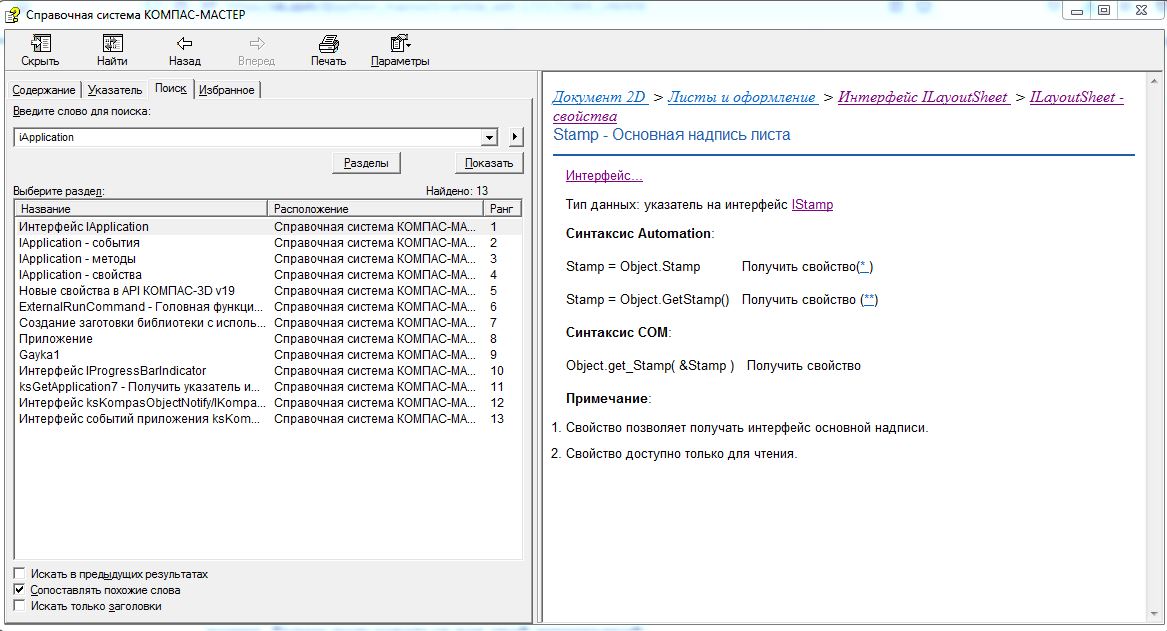The width and height of the screenshot is (1167, 631).
Task: Select result ksGetApplication7
Action: click(268, 387)
